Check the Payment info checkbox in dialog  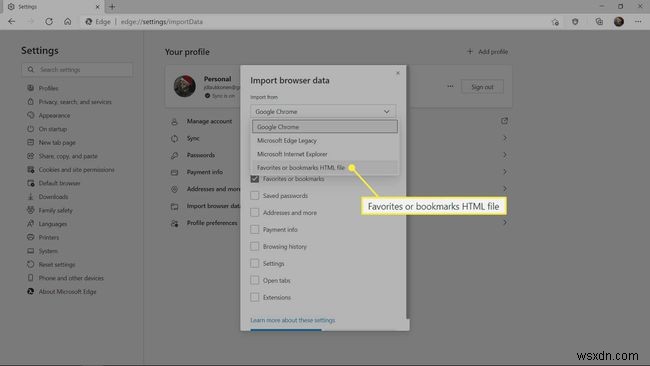(255, 230)
